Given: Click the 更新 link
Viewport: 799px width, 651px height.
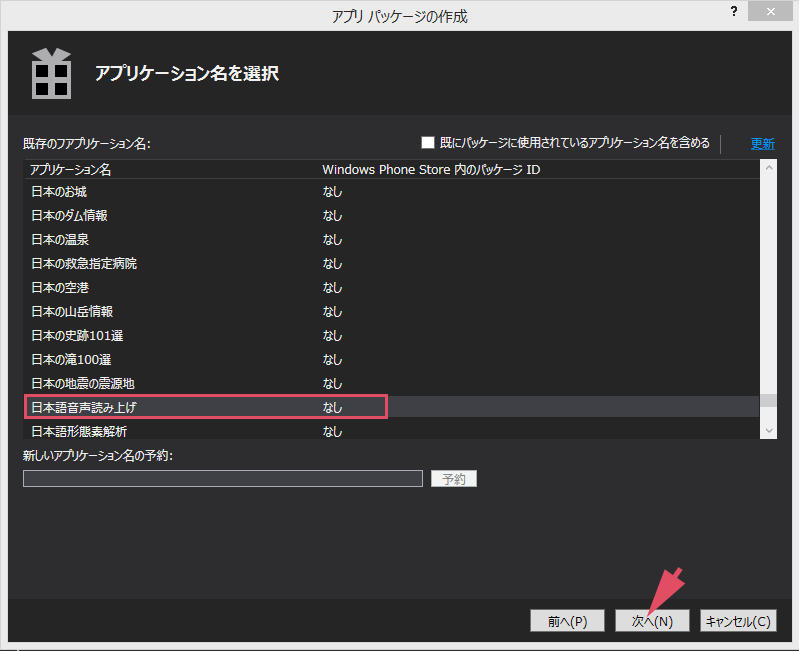Looking at the screenshot, I should click(762, 144).
